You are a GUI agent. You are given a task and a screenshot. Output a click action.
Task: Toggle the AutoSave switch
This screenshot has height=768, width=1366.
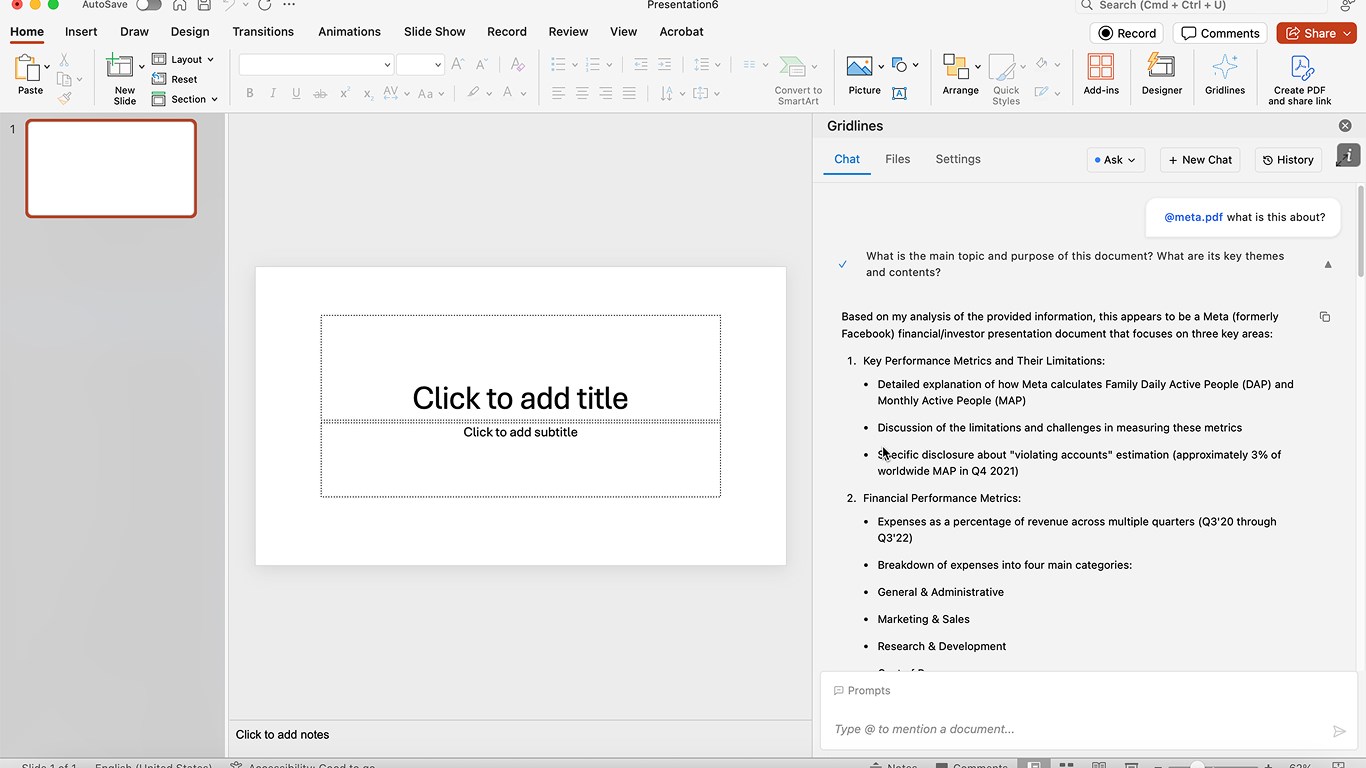pyautogui.click(x=149, y=5)
